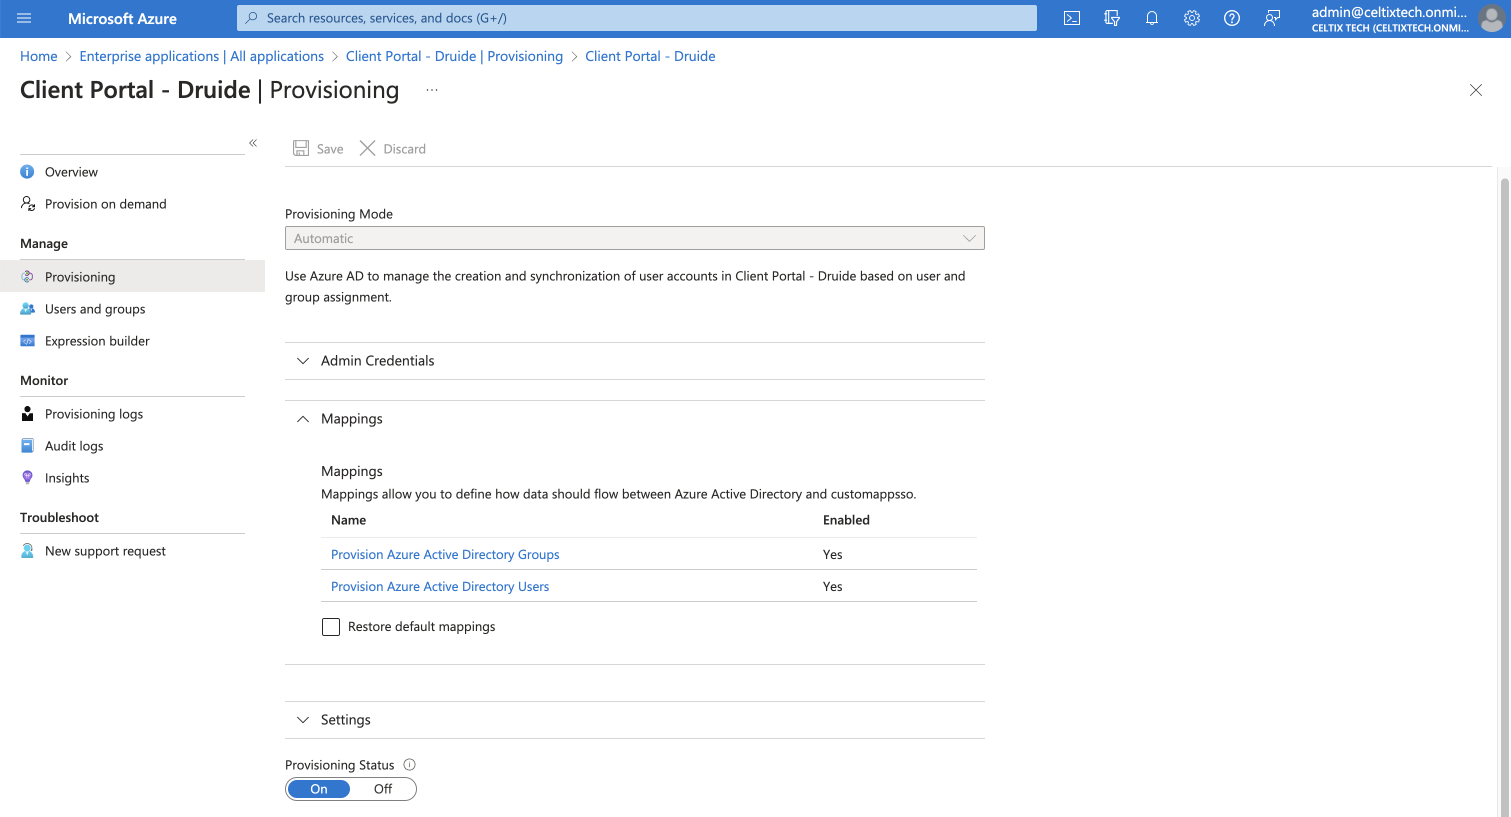The image size is (1511, 817).
Task: Launch Cloud Shell from the top bar
Action: tap(1072, 18)
